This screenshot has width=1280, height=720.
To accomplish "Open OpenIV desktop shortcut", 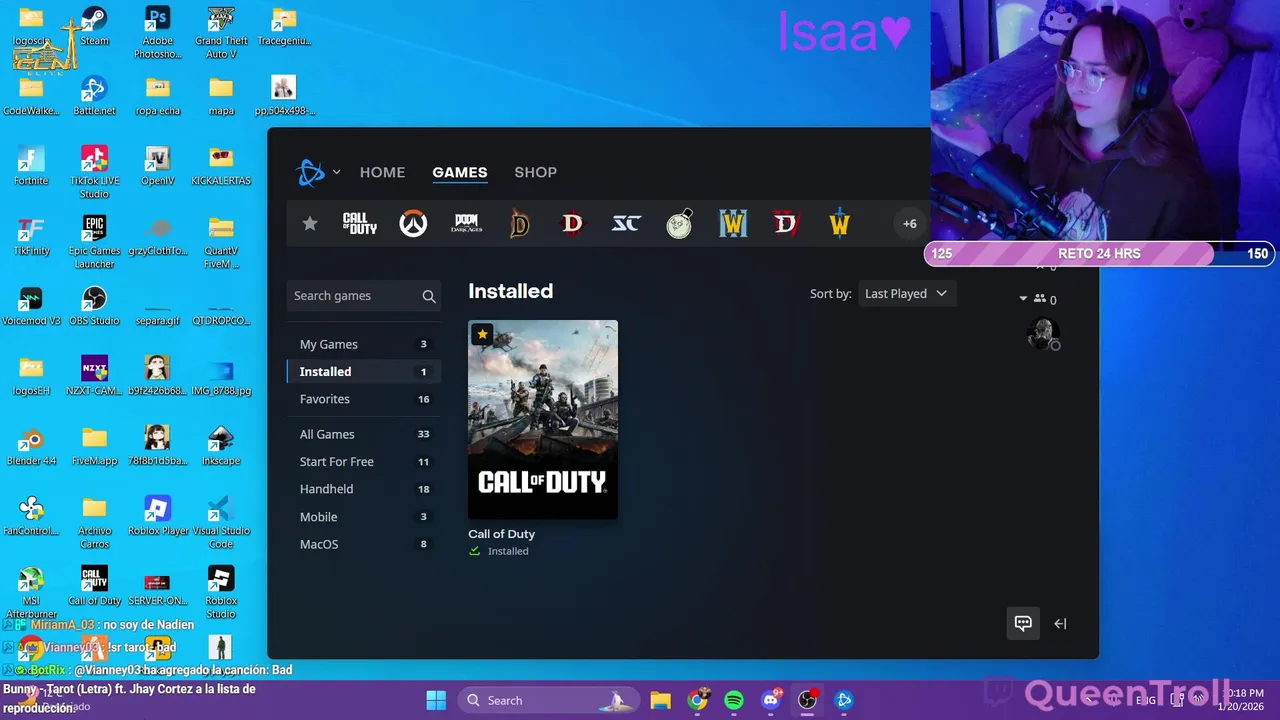I will point(157,166).
